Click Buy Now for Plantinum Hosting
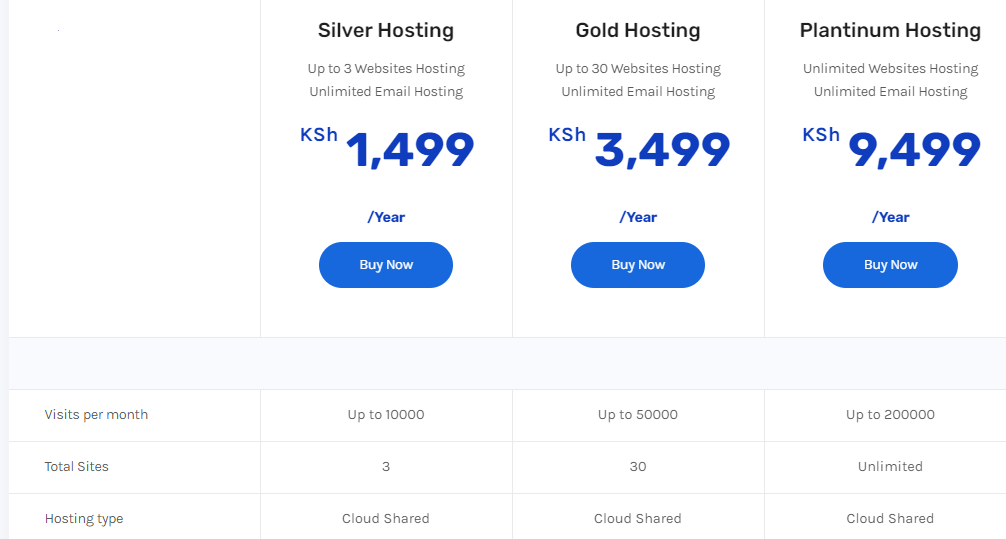Image resolution: width=1006 pixels, height=539 pixels. click(890, 265)
